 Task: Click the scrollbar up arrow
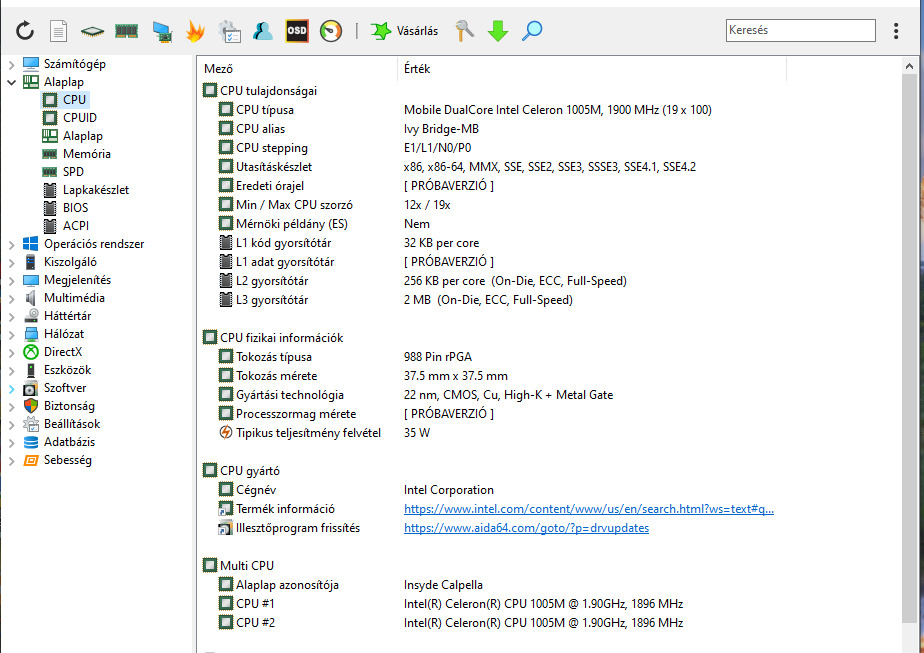click(910, 67)
